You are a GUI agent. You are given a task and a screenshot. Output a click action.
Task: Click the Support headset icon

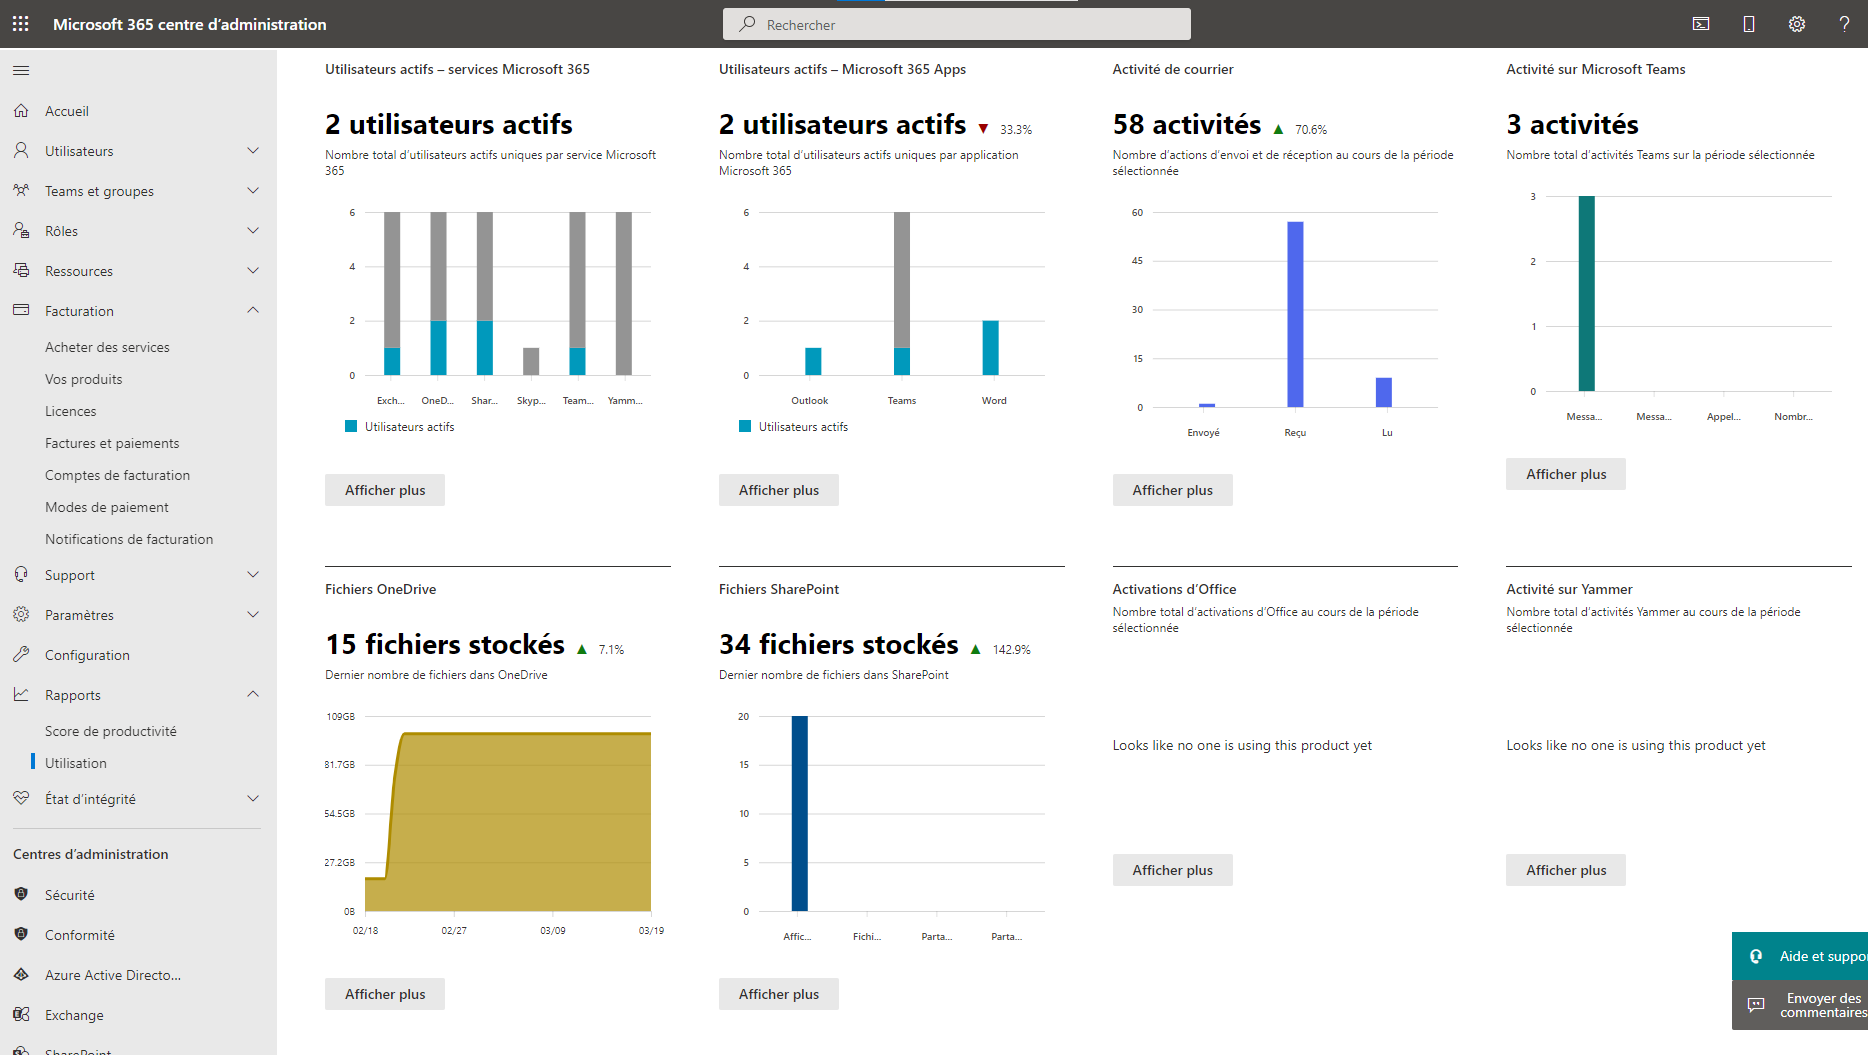tap(21, 575)
